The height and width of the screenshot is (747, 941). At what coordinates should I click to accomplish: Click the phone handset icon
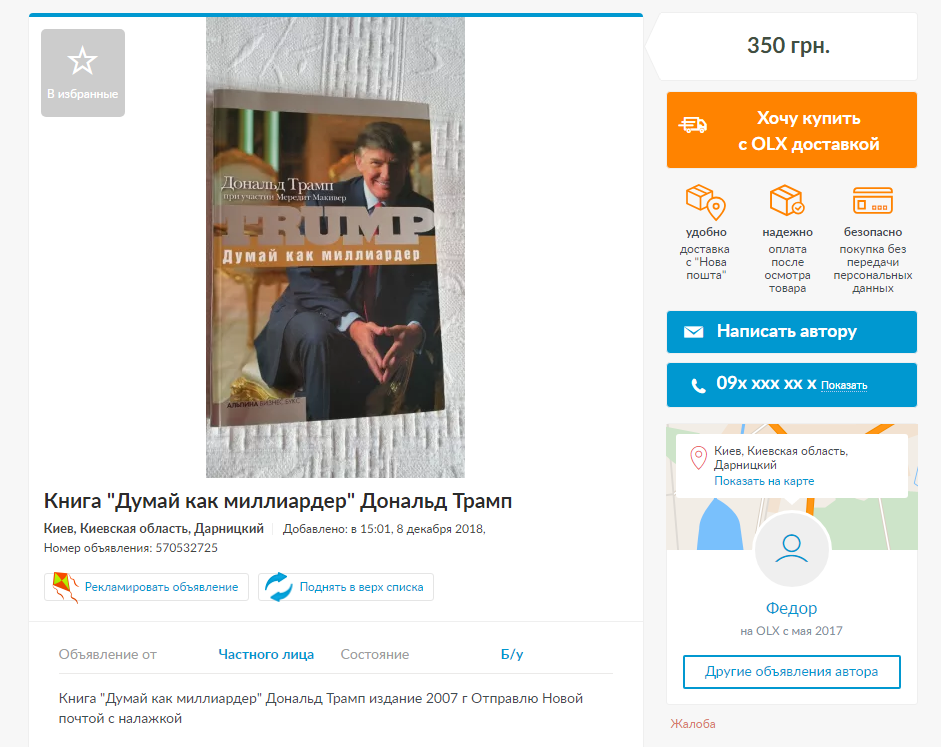click(x=698, y=385)
